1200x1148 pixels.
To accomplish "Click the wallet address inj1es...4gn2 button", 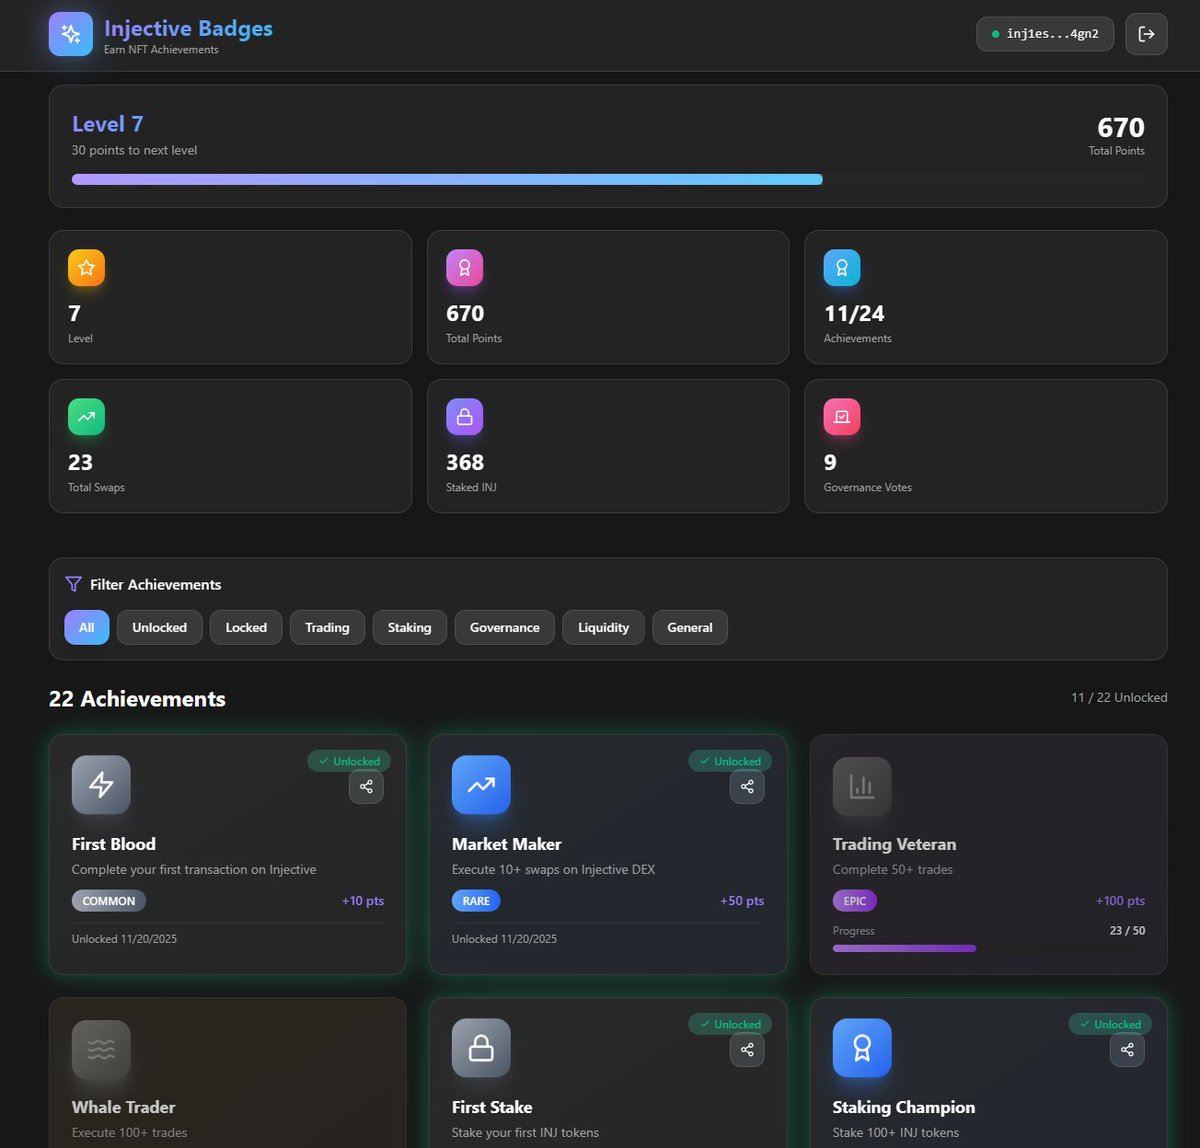I will [1045, 34].
